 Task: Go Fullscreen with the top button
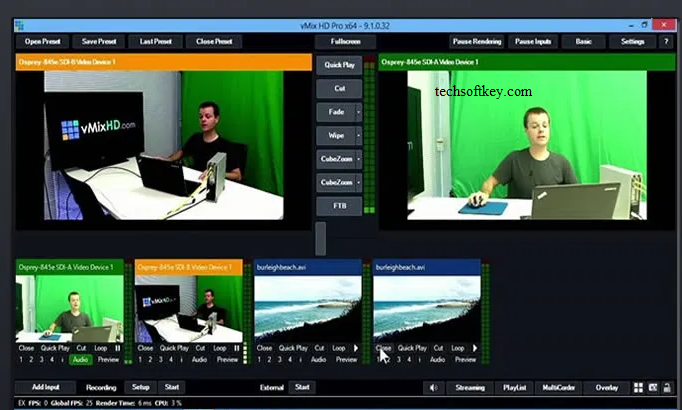coord(345,42)
